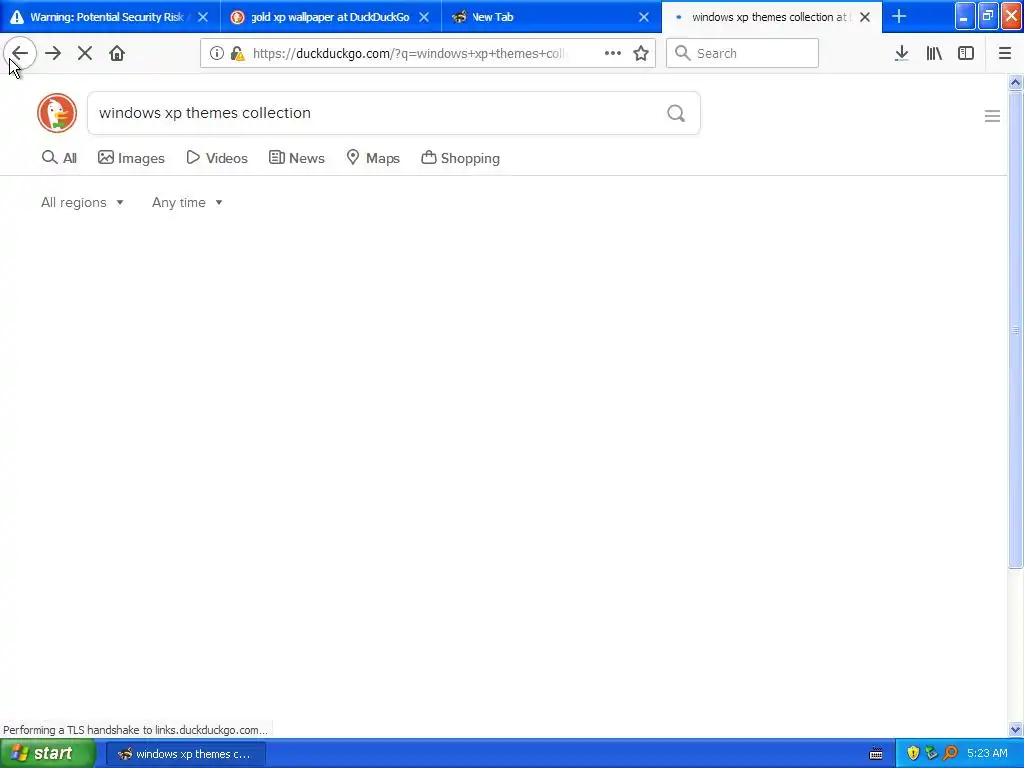This screenshot has width=1024, height=768.
Task: Open the Library history and bookmarks
Action: coord(934,54)
